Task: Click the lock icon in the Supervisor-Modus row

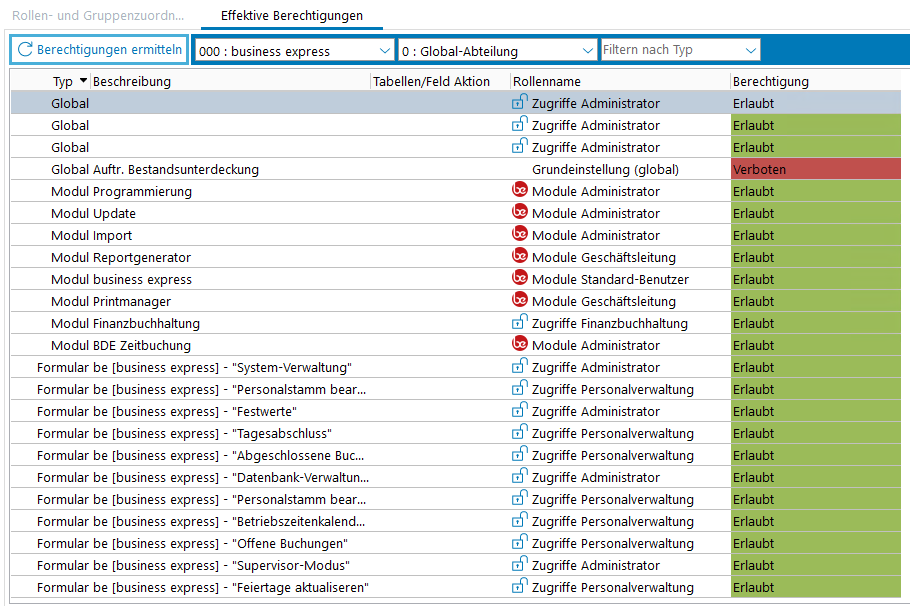Action: pos(519,564)
